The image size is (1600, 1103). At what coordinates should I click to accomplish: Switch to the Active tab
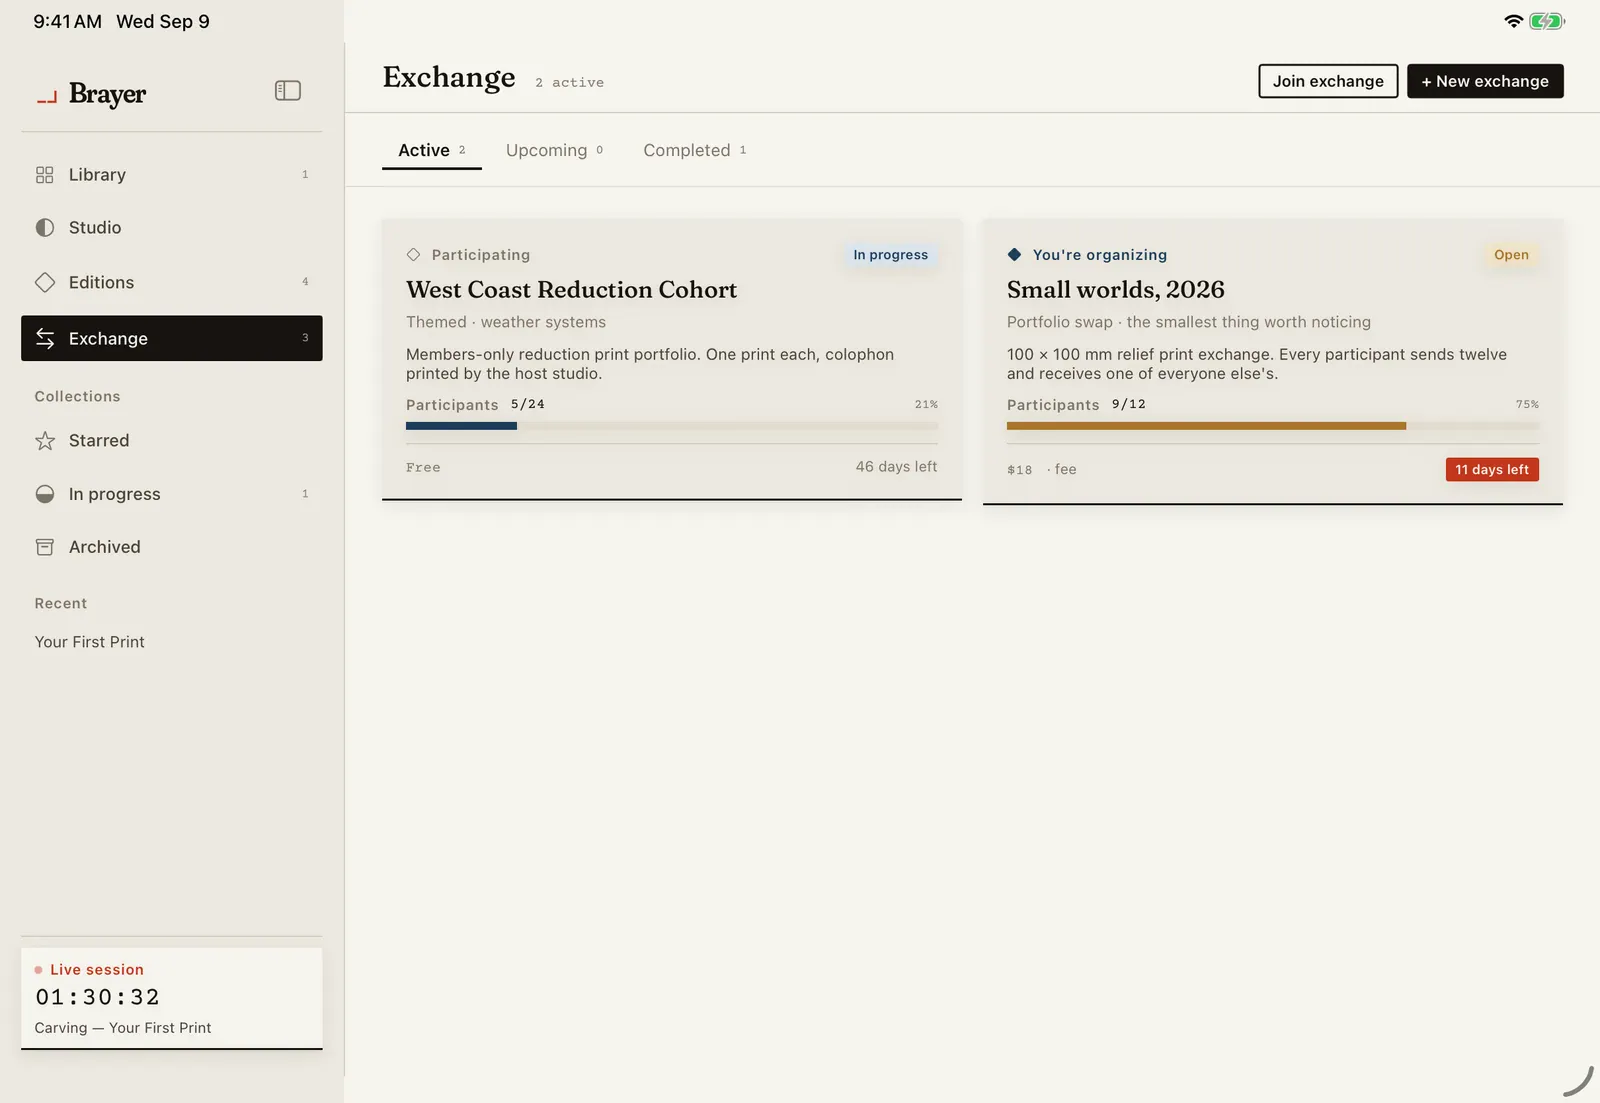432,150
